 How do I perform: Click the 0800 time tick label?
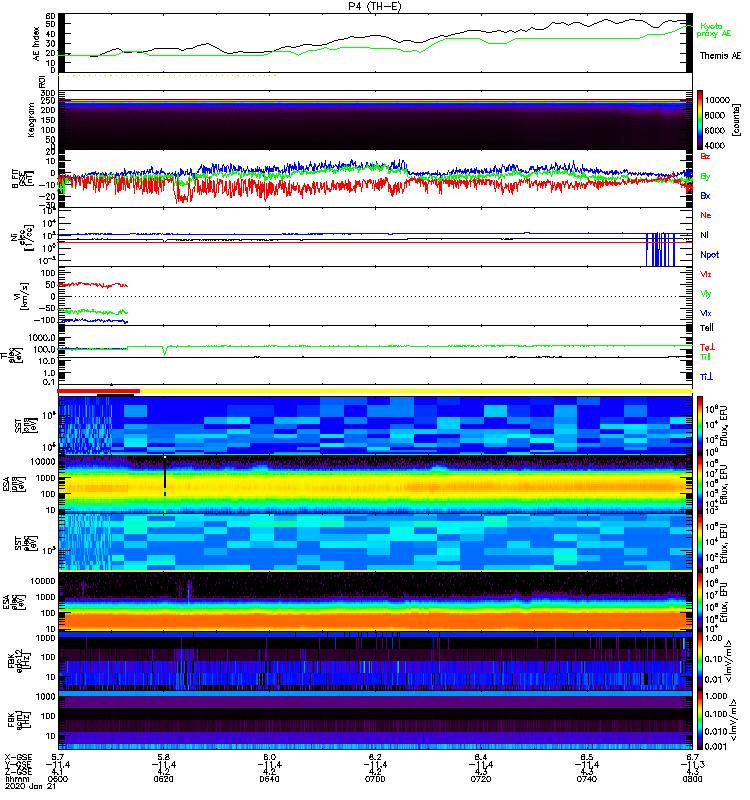click(x=692, y=779)
